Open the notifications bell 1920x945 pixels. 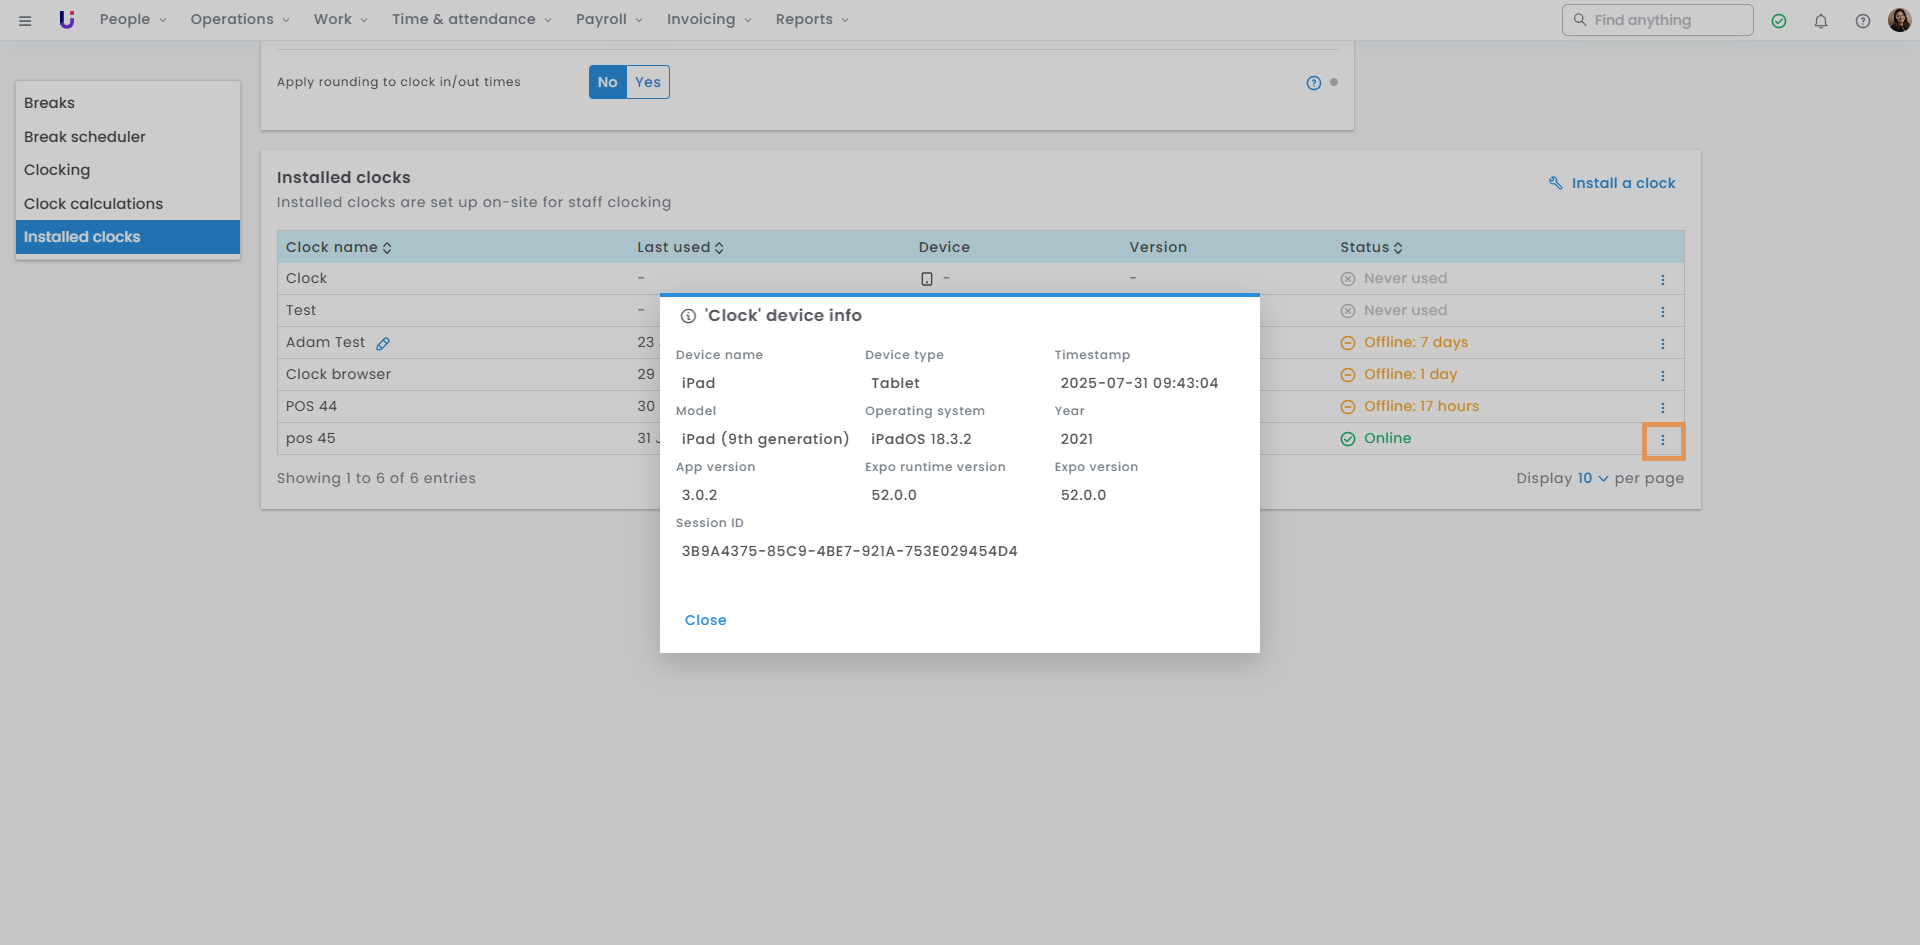[1820, 21]
